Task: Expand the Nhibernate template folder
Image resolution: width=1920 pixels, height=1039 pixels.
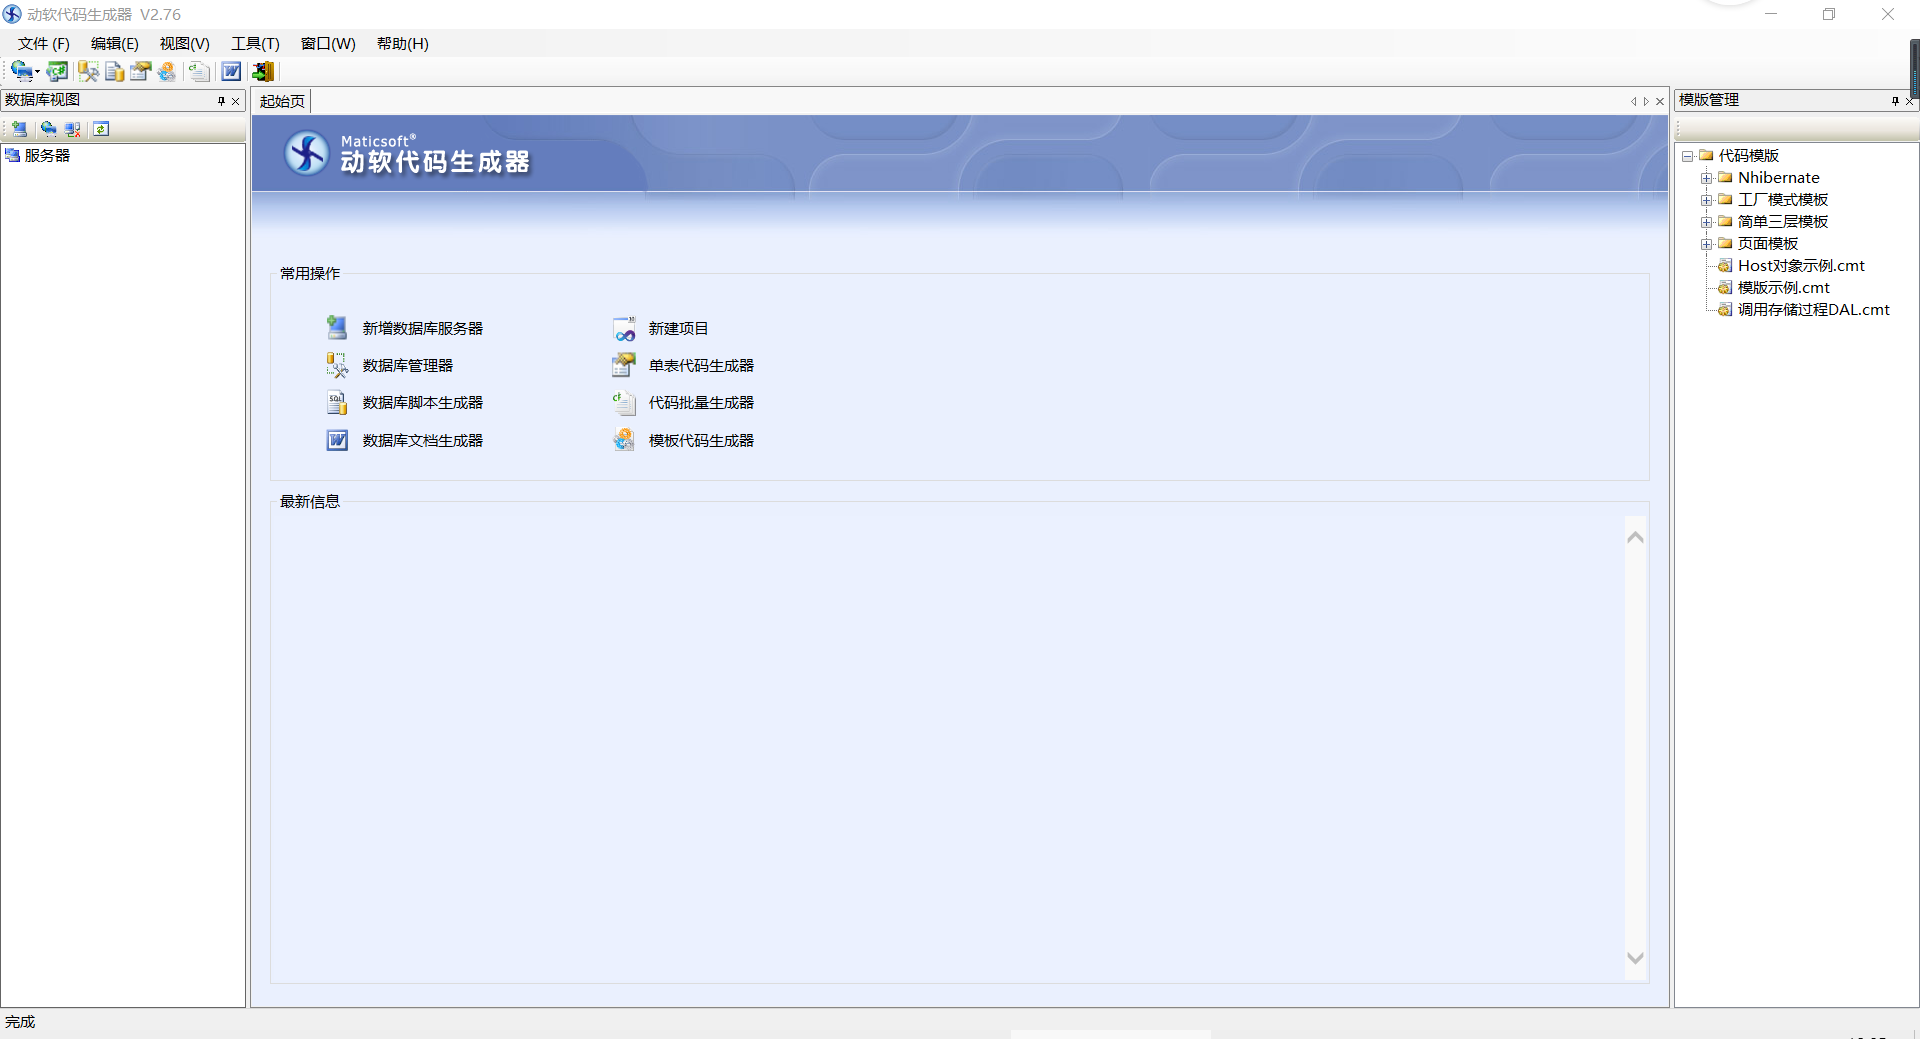Action: (1706, 178)
